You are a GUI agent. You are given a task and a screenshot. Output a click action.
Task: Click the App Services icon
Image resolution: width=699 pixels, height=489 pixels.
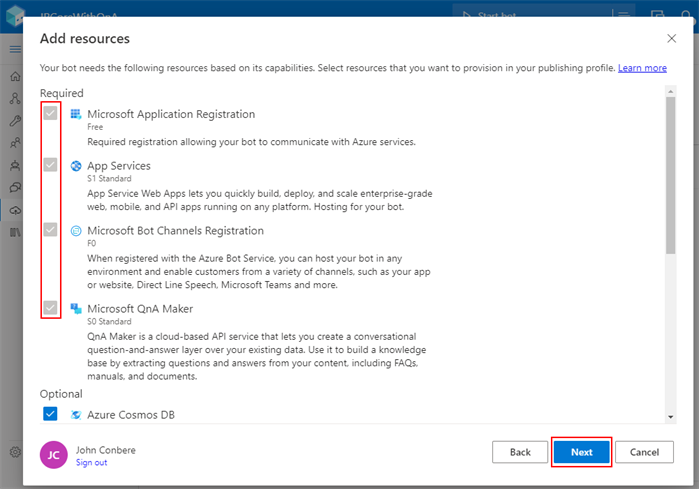(x=76, y=166)
